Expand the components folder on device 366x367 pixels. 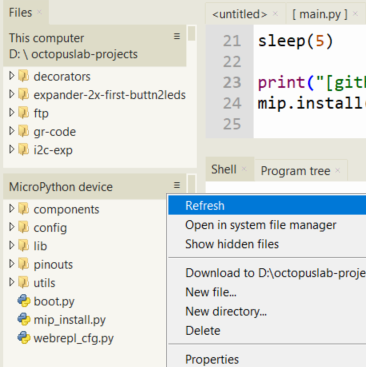pyautogui.click(x=11, y=209)
